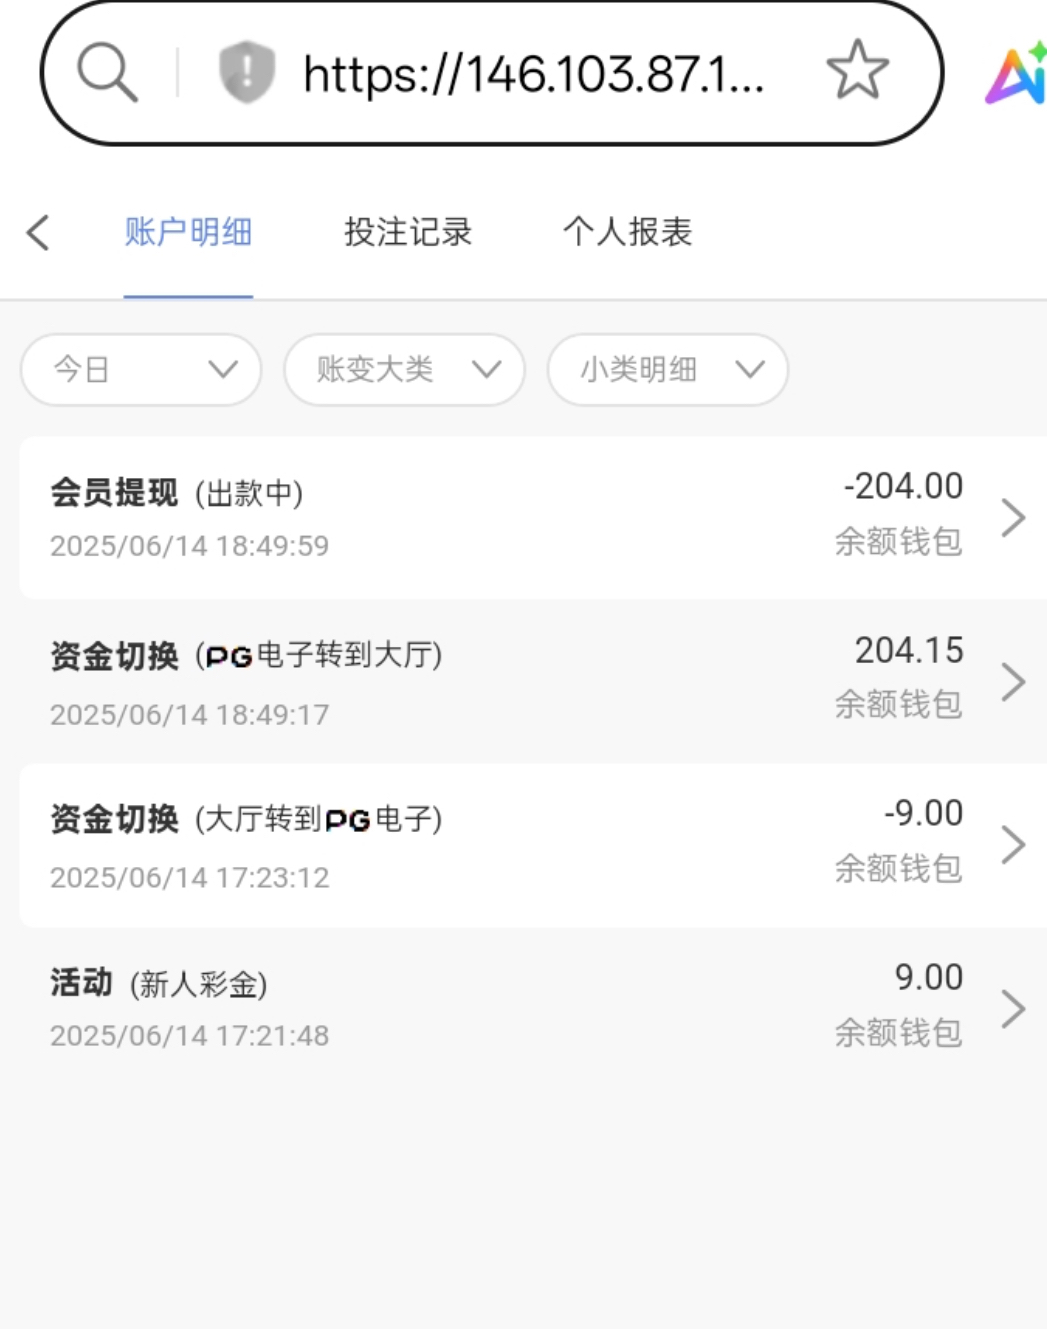Open the 账变大类 category dropdown
The image size is (1047, 1329).
tap(404, 370)
